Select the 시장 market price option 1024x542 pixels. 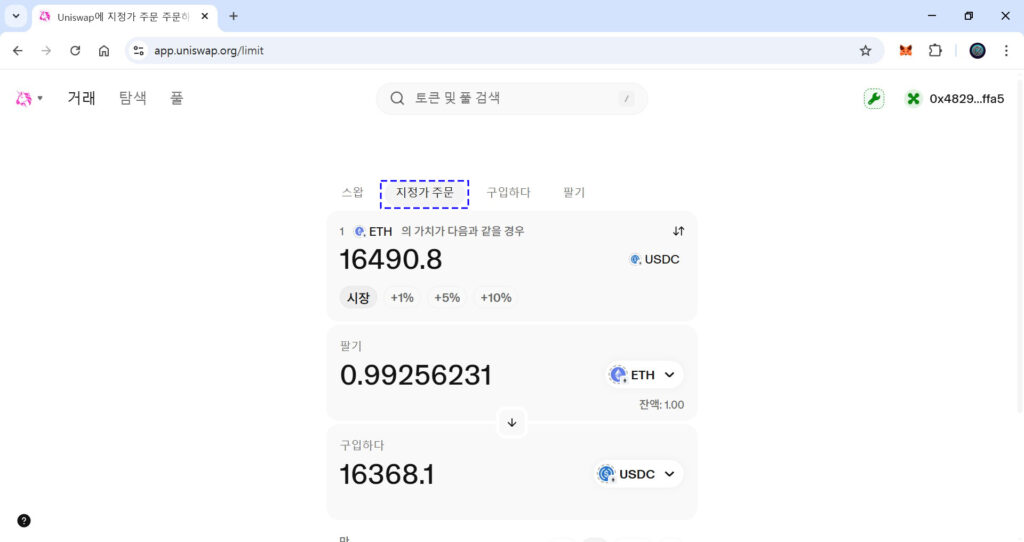click(x=358, y=298)
